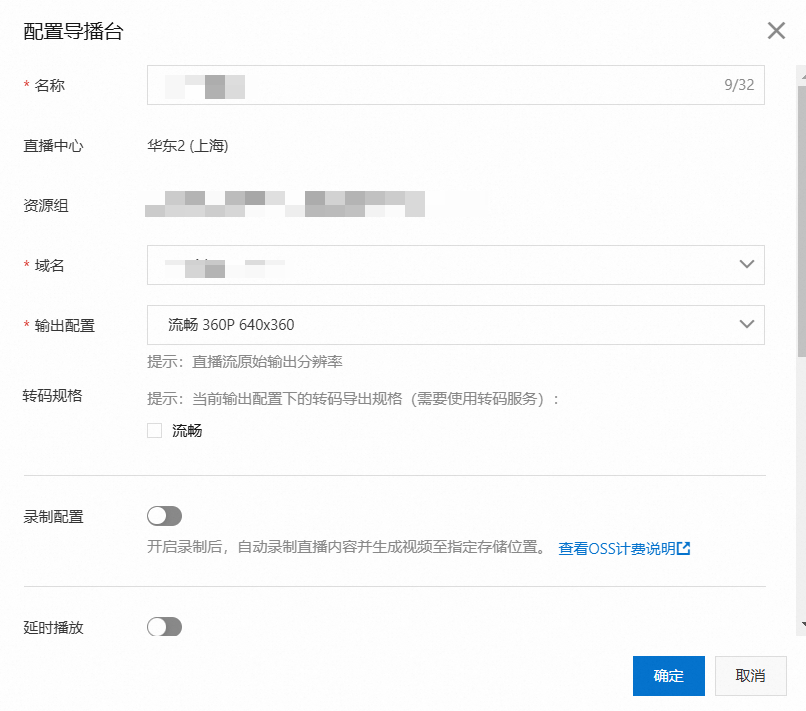Cancel with the 取消 button
Screen dimensions: 806x711
(750, 676)
